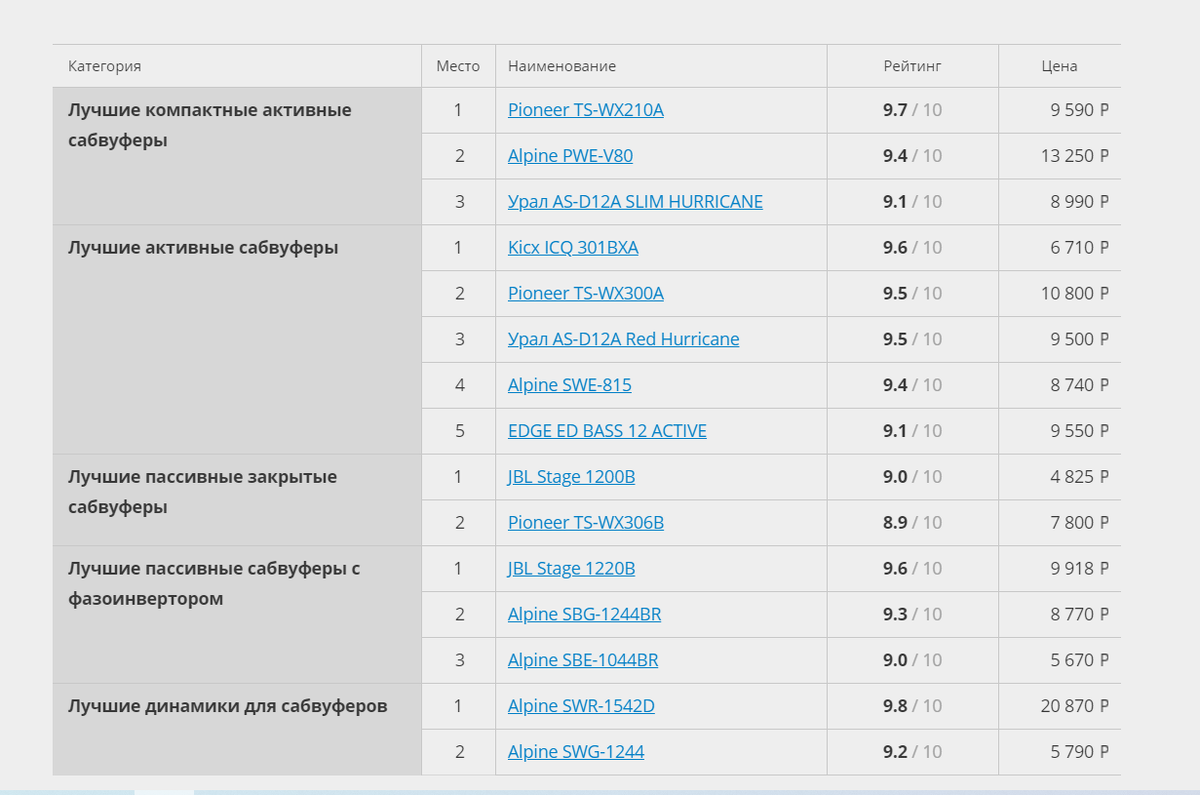Open the Pioneer TS-WX300A link
The height and width of the screenshot is (795, 1200).
tap(585, 294)
